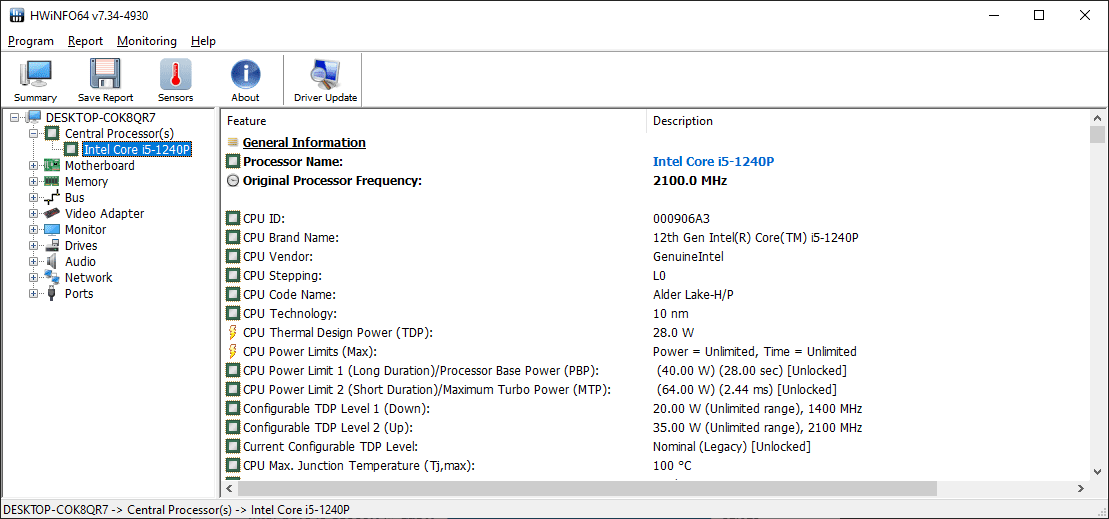
Task: Click the horizontal scrollbar right arrow
Action: pos(1081,488)
